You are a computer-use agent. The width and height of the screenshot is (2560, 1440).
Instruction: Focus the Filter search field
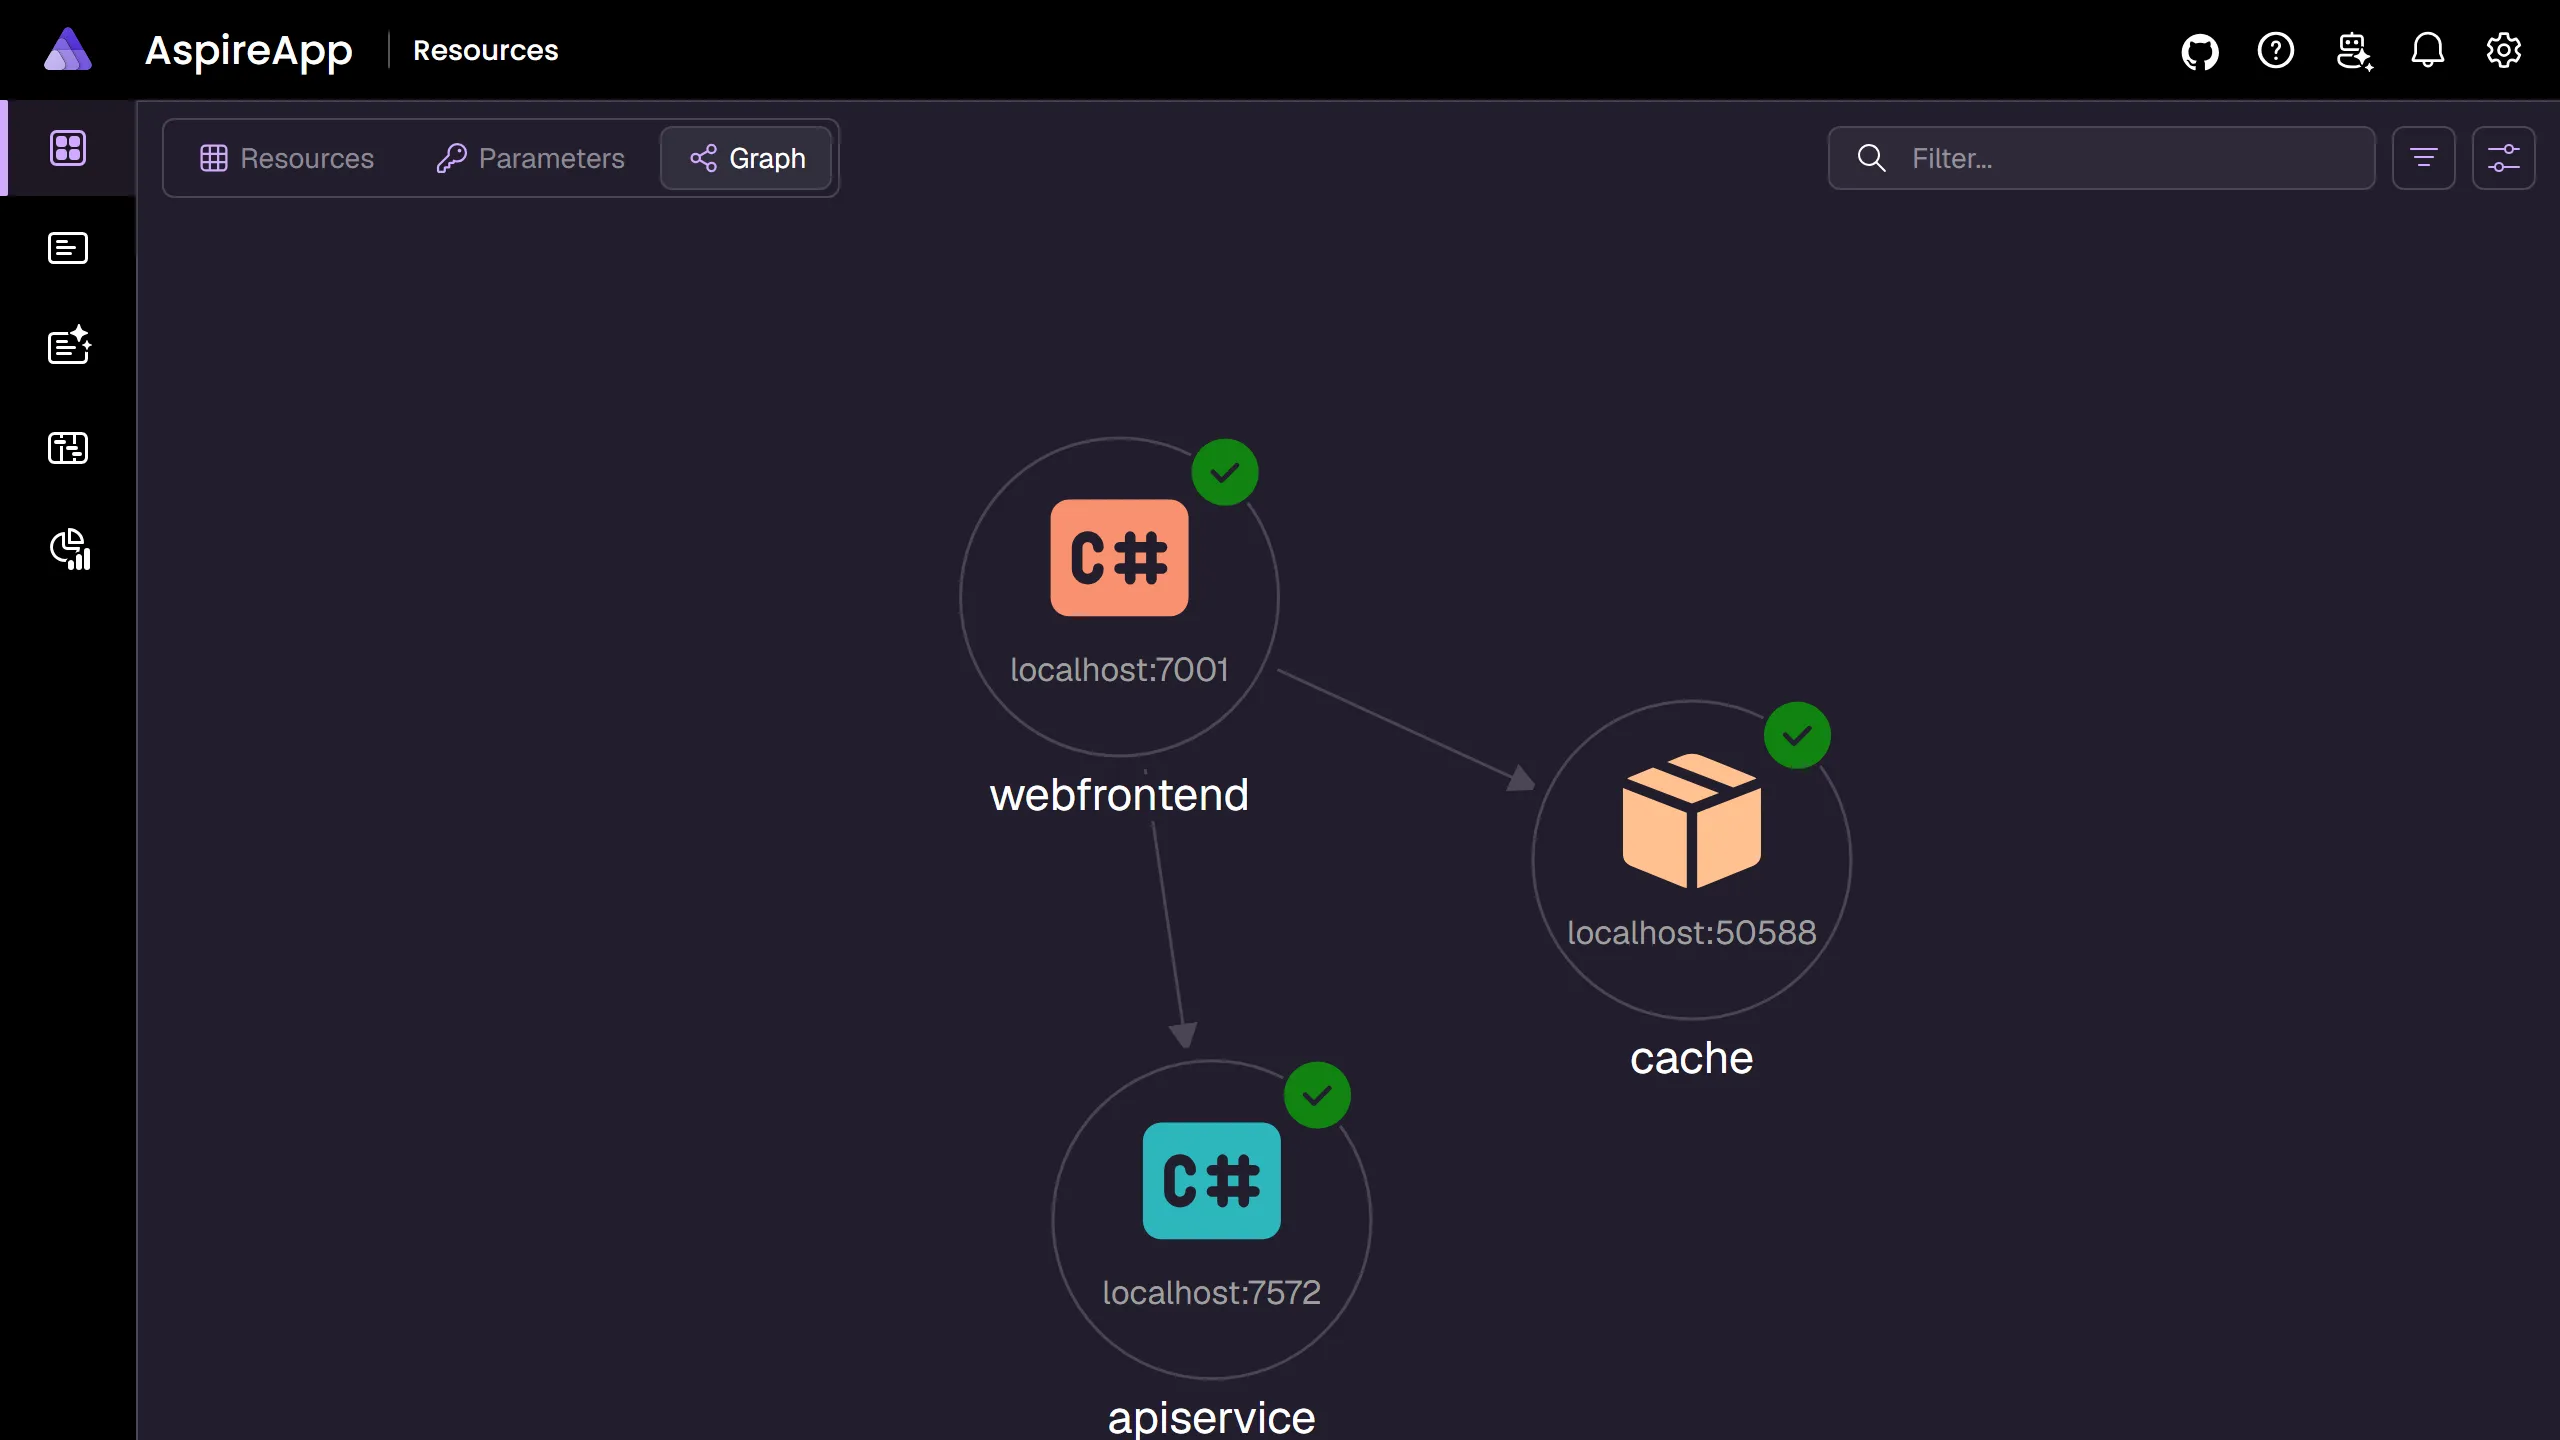(2101, 158)
